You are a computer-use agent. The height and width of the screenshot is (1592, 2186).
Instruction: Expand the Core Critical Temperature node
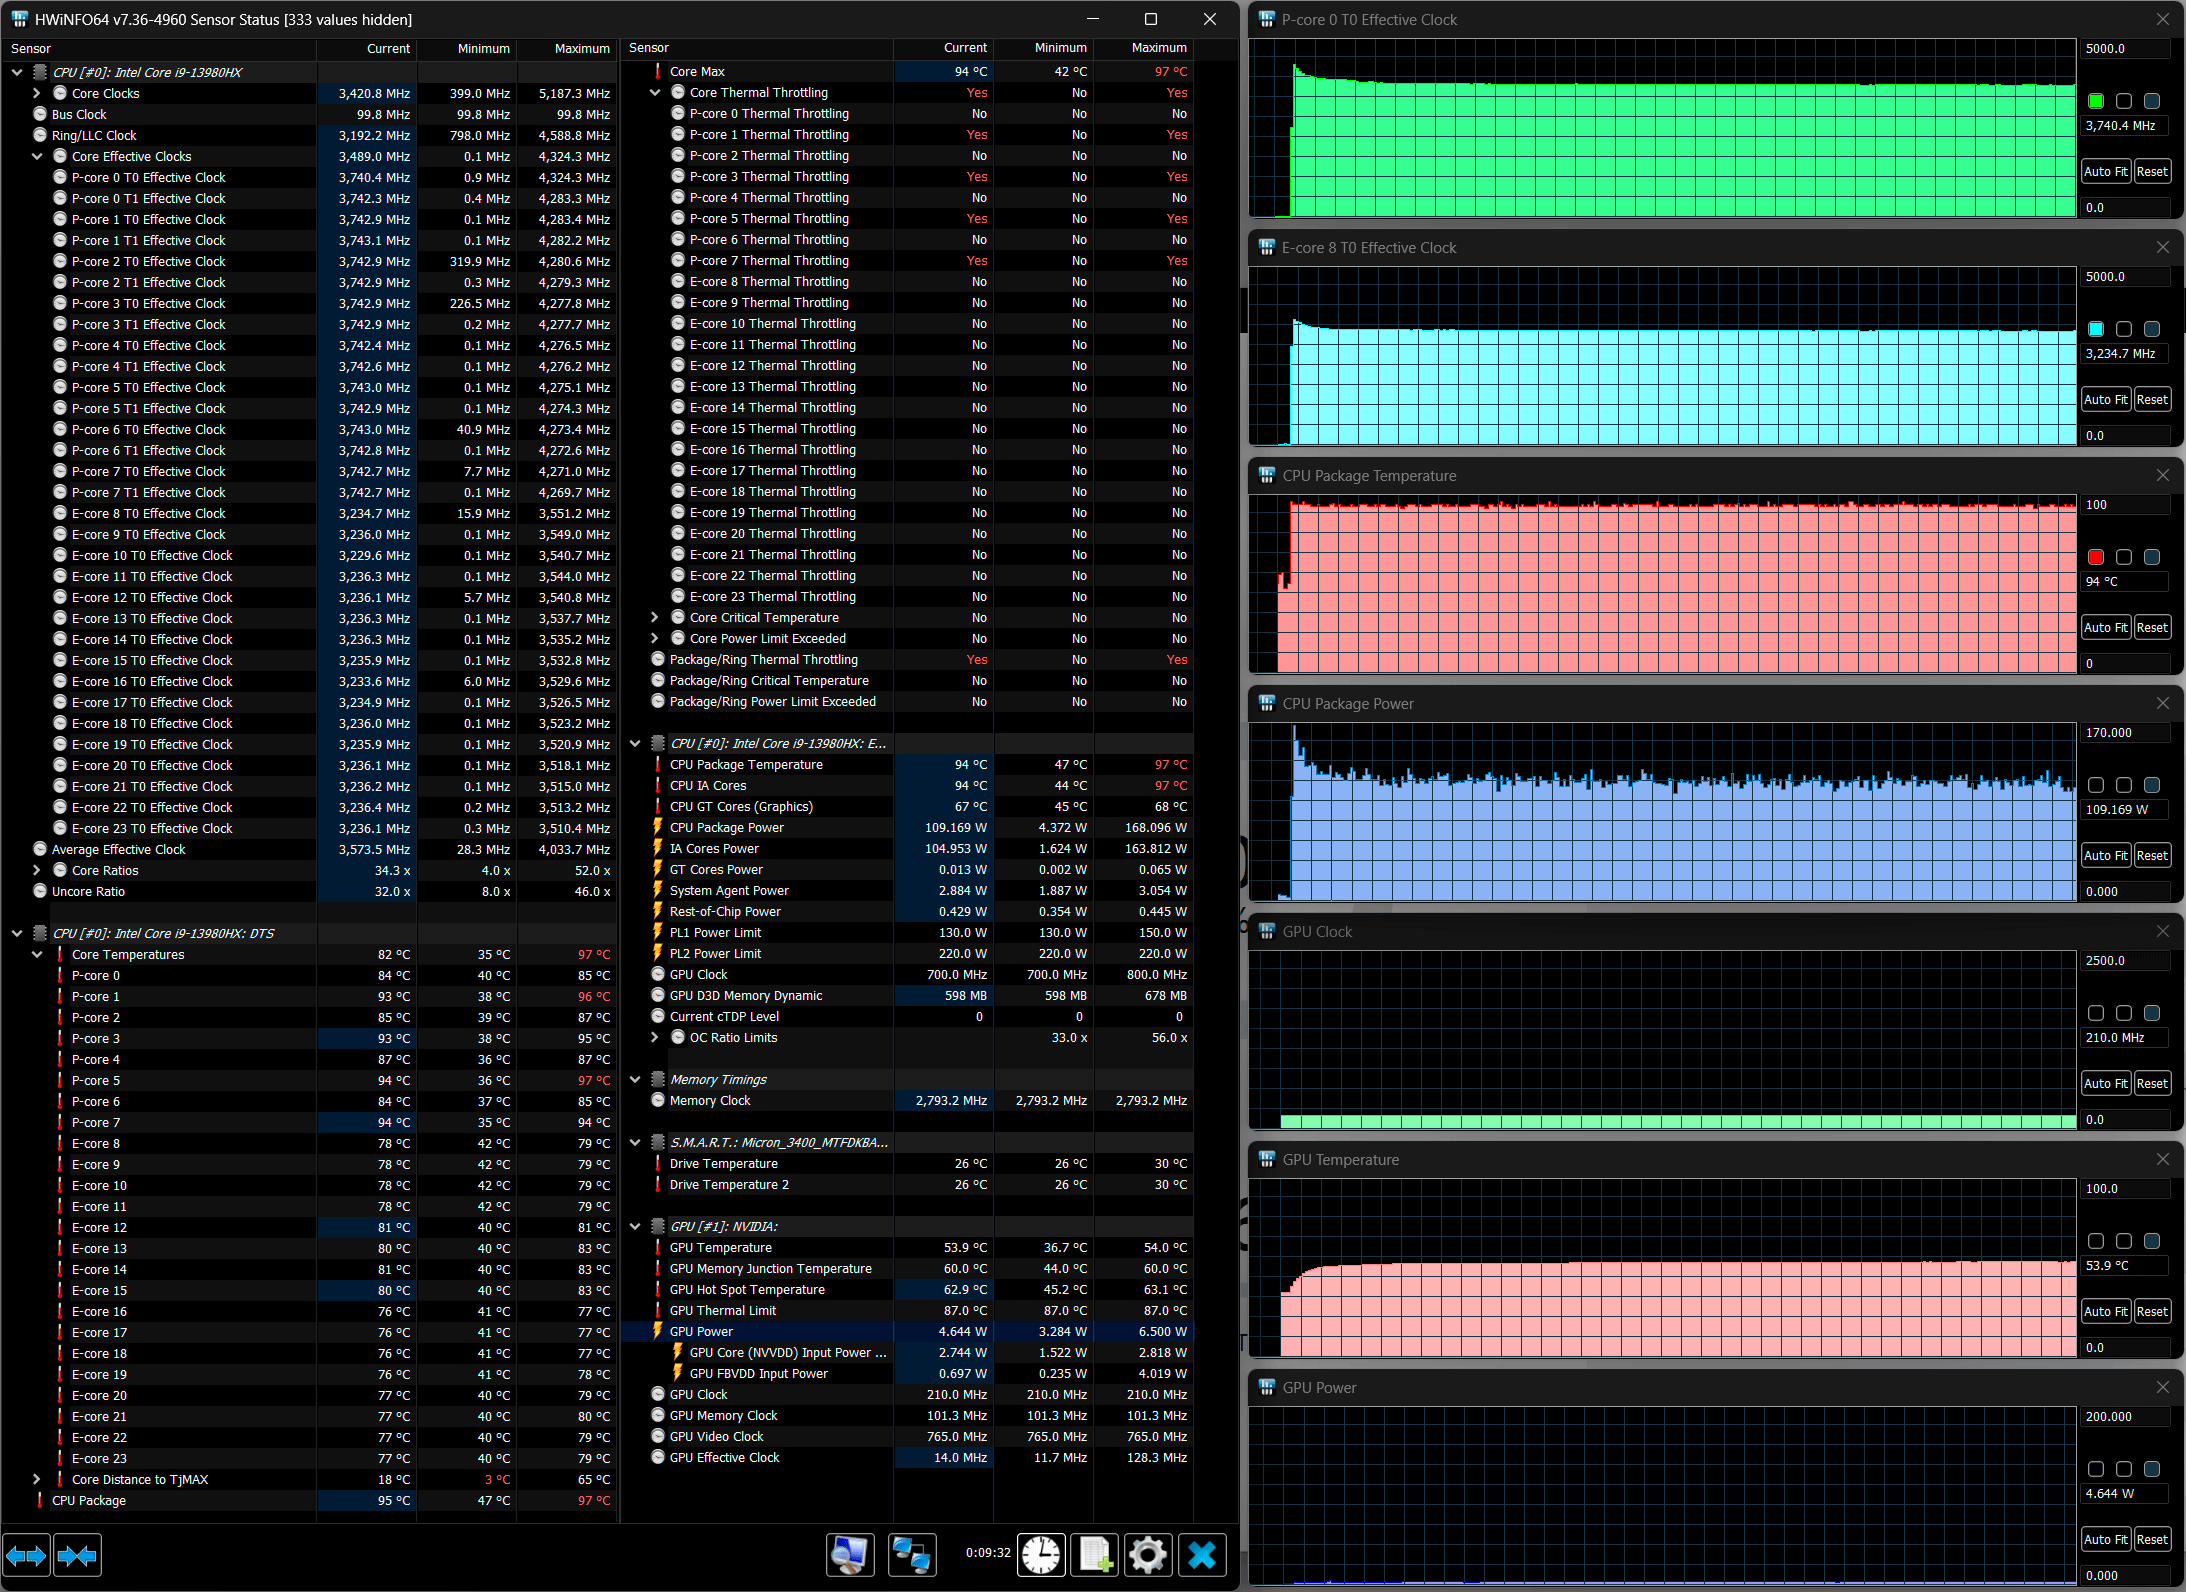pyautogui.click(x=655, y=617)
